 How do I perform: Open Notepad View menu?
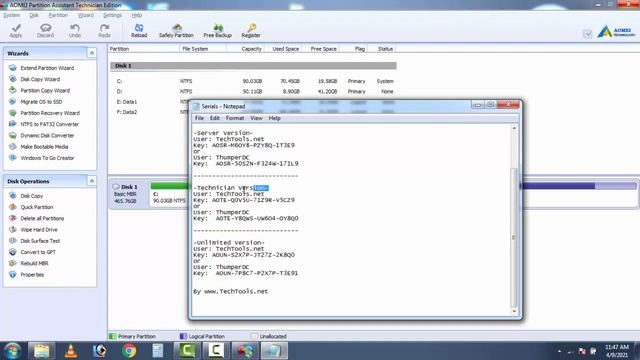[256, 118]
